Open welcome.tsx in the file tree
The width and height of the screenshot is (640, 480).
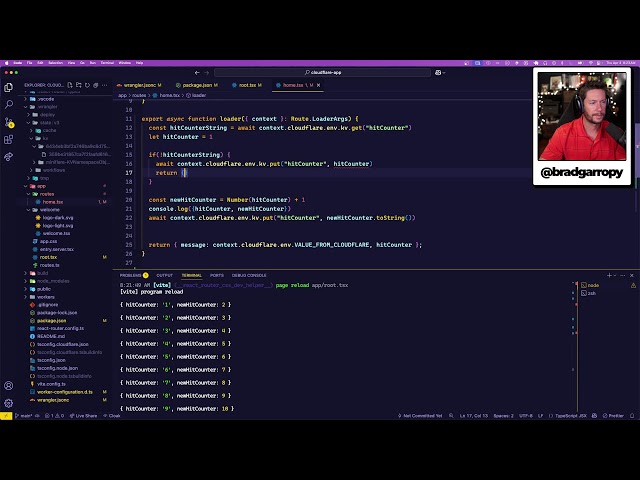pyautogui.click(x=56, y=233)
